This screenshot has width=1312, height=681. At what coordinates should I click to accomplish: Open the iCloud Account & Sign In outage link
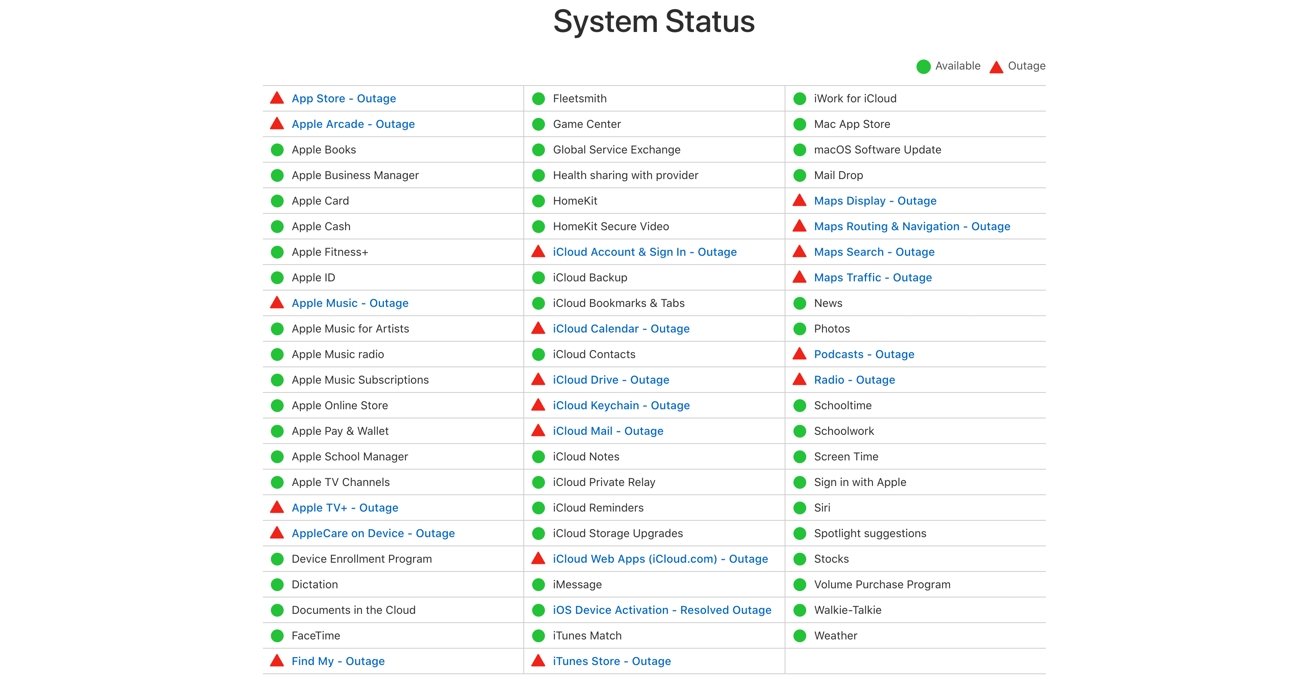click(644, 252)
